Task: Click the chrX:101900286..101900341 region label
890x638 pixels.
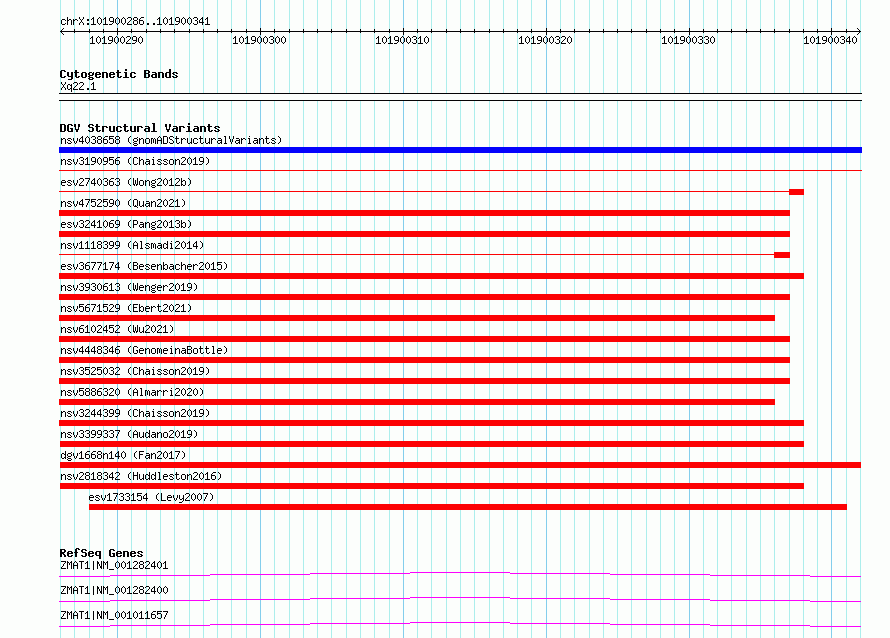Action: coord(135,21)
